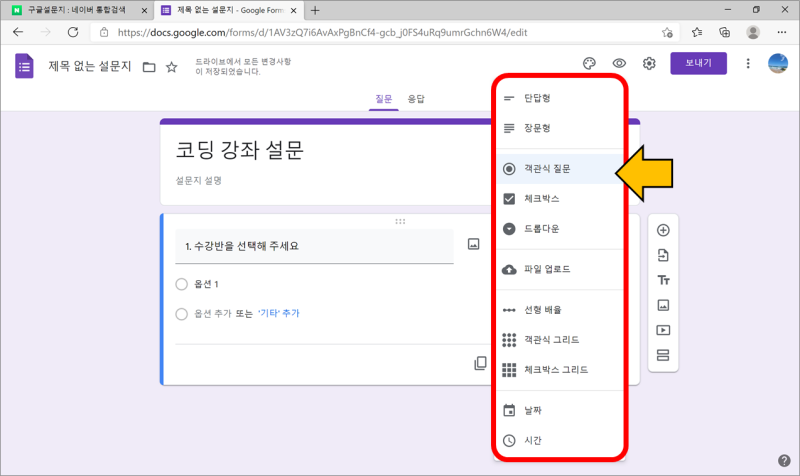This screenshot has height=476, width=800.
Task: Duplicate the question using the copy icon
Action: tap(480, 363)
